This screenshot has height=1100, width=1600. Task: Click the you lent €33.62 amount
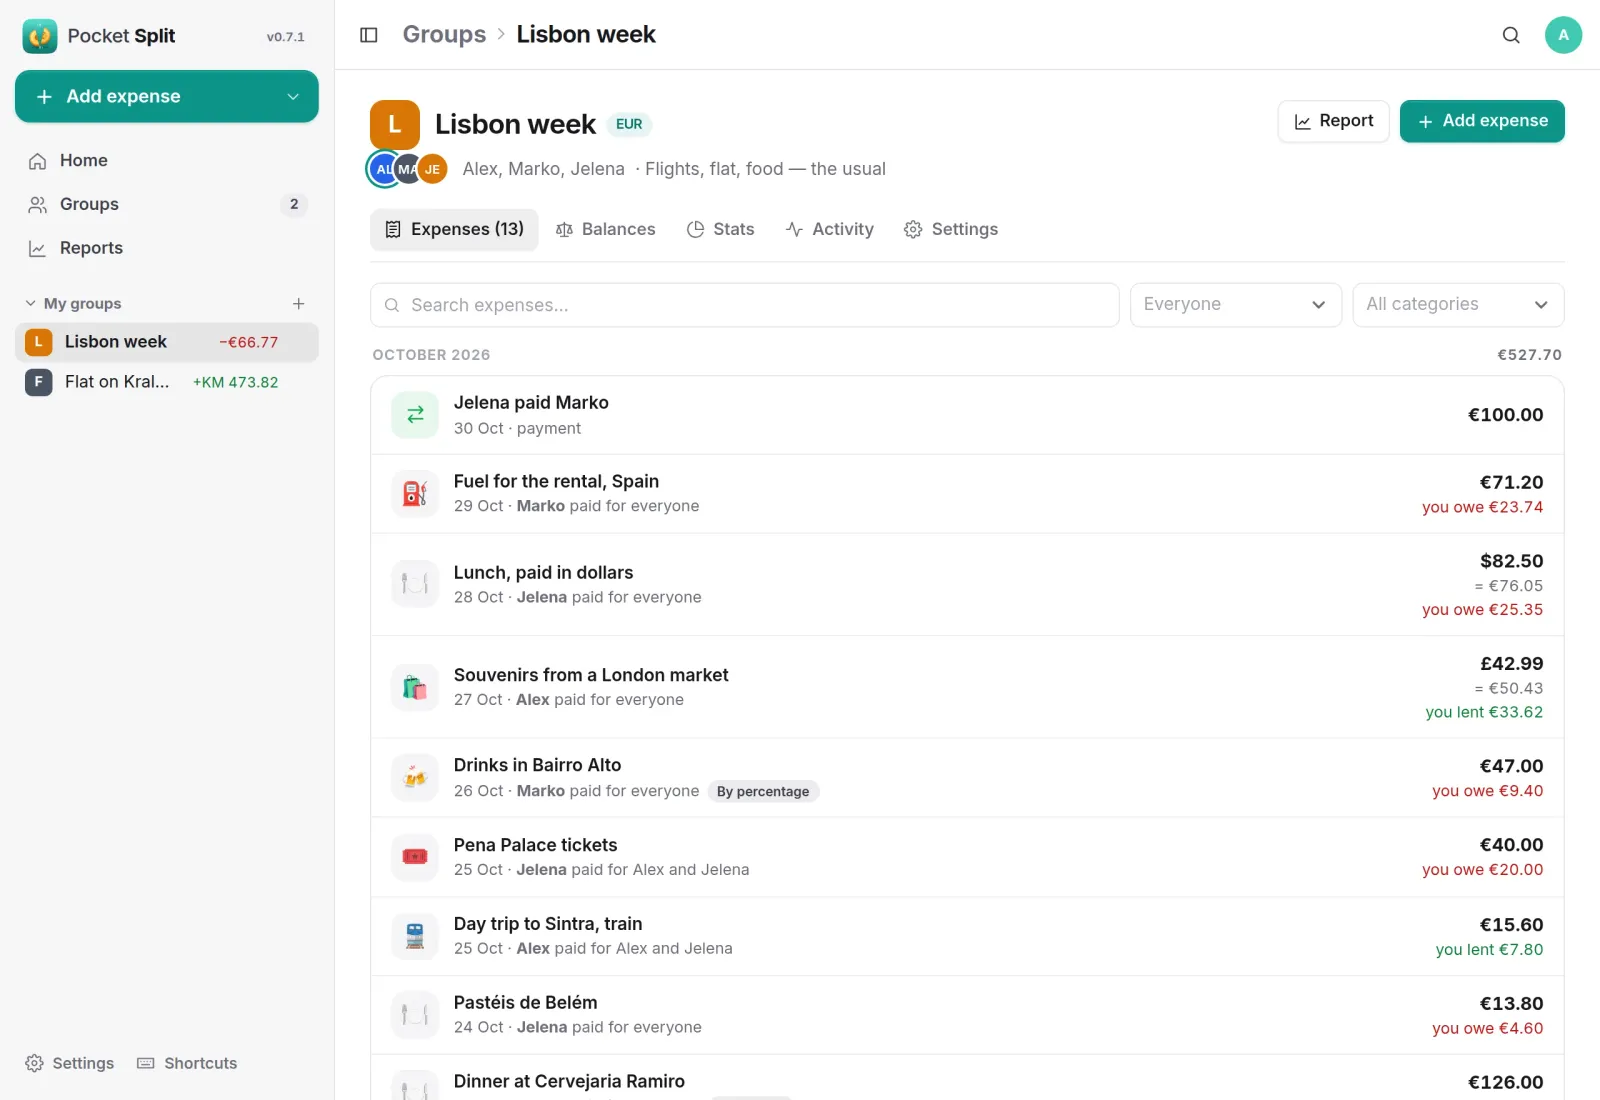pyautogui.click(x=1484, y=713)
